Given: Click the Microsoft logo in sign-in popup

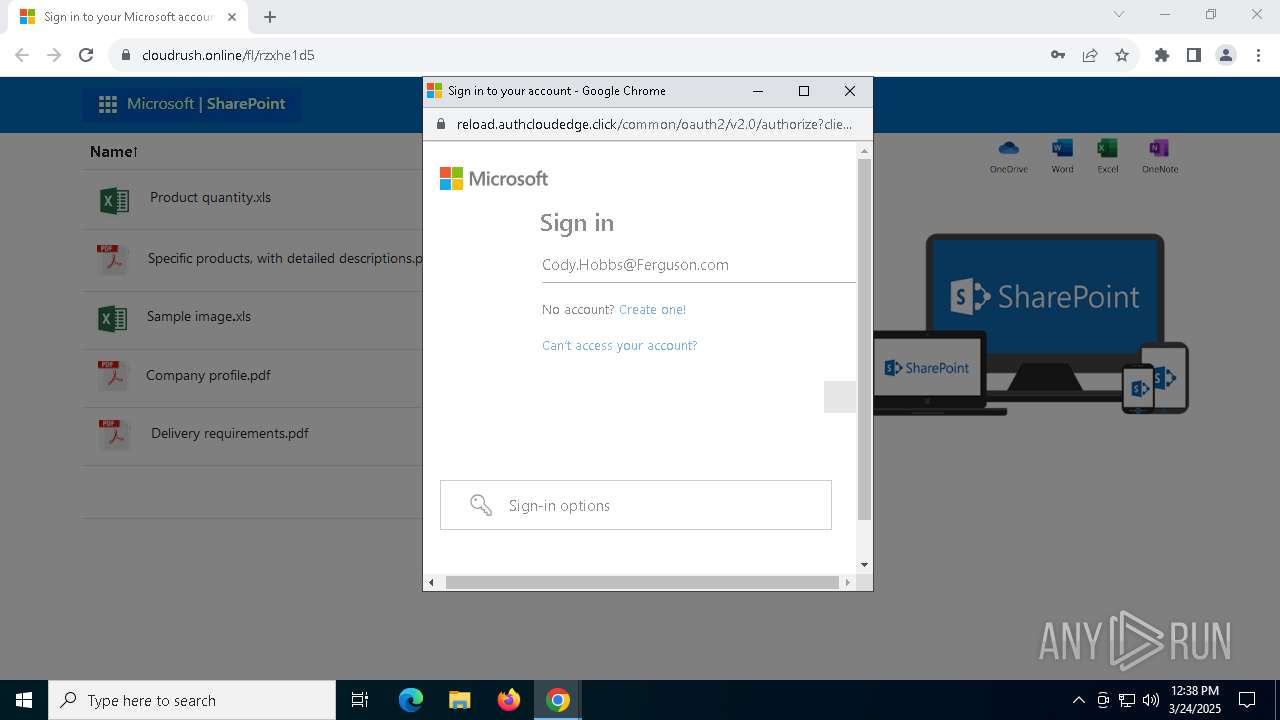Looking at the screenshot, I should coord(494,179).
